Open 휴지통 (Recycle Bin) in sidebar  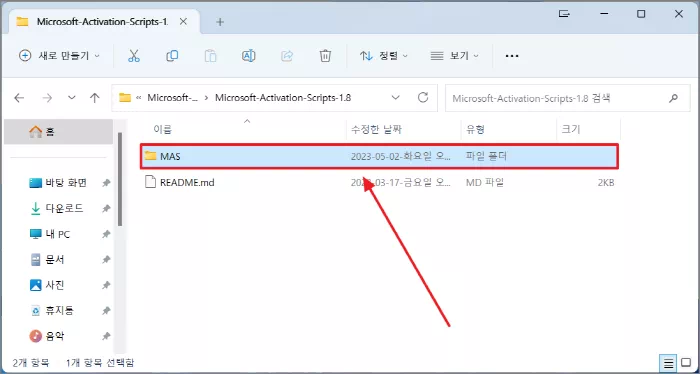pyautogui.click(x=59, y=310)
